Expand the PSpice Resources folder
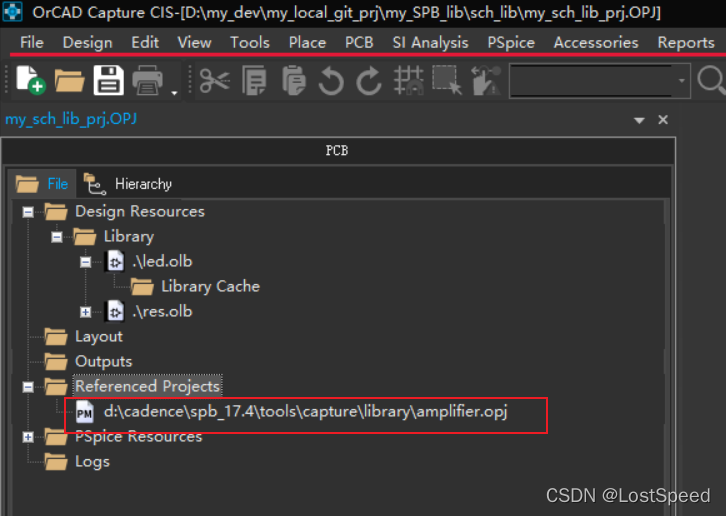The image size is (726, 516). pyautogui.click(x=28, y=437)
